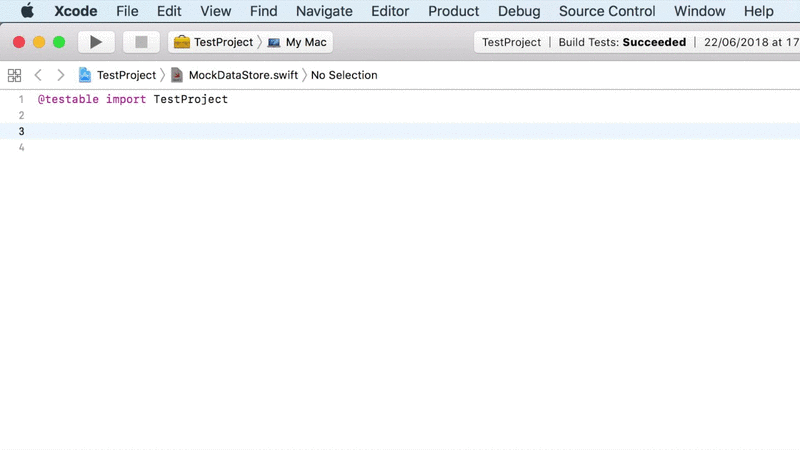The height and width of the screenshot is (450, 800).
Task: Click the Swift file icon in jump bar
Action: pos(177,75)
